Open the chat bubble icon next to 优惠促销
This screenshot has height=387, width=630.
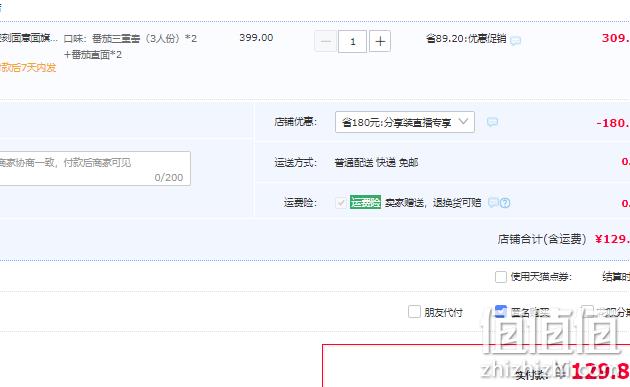(515, 40)
